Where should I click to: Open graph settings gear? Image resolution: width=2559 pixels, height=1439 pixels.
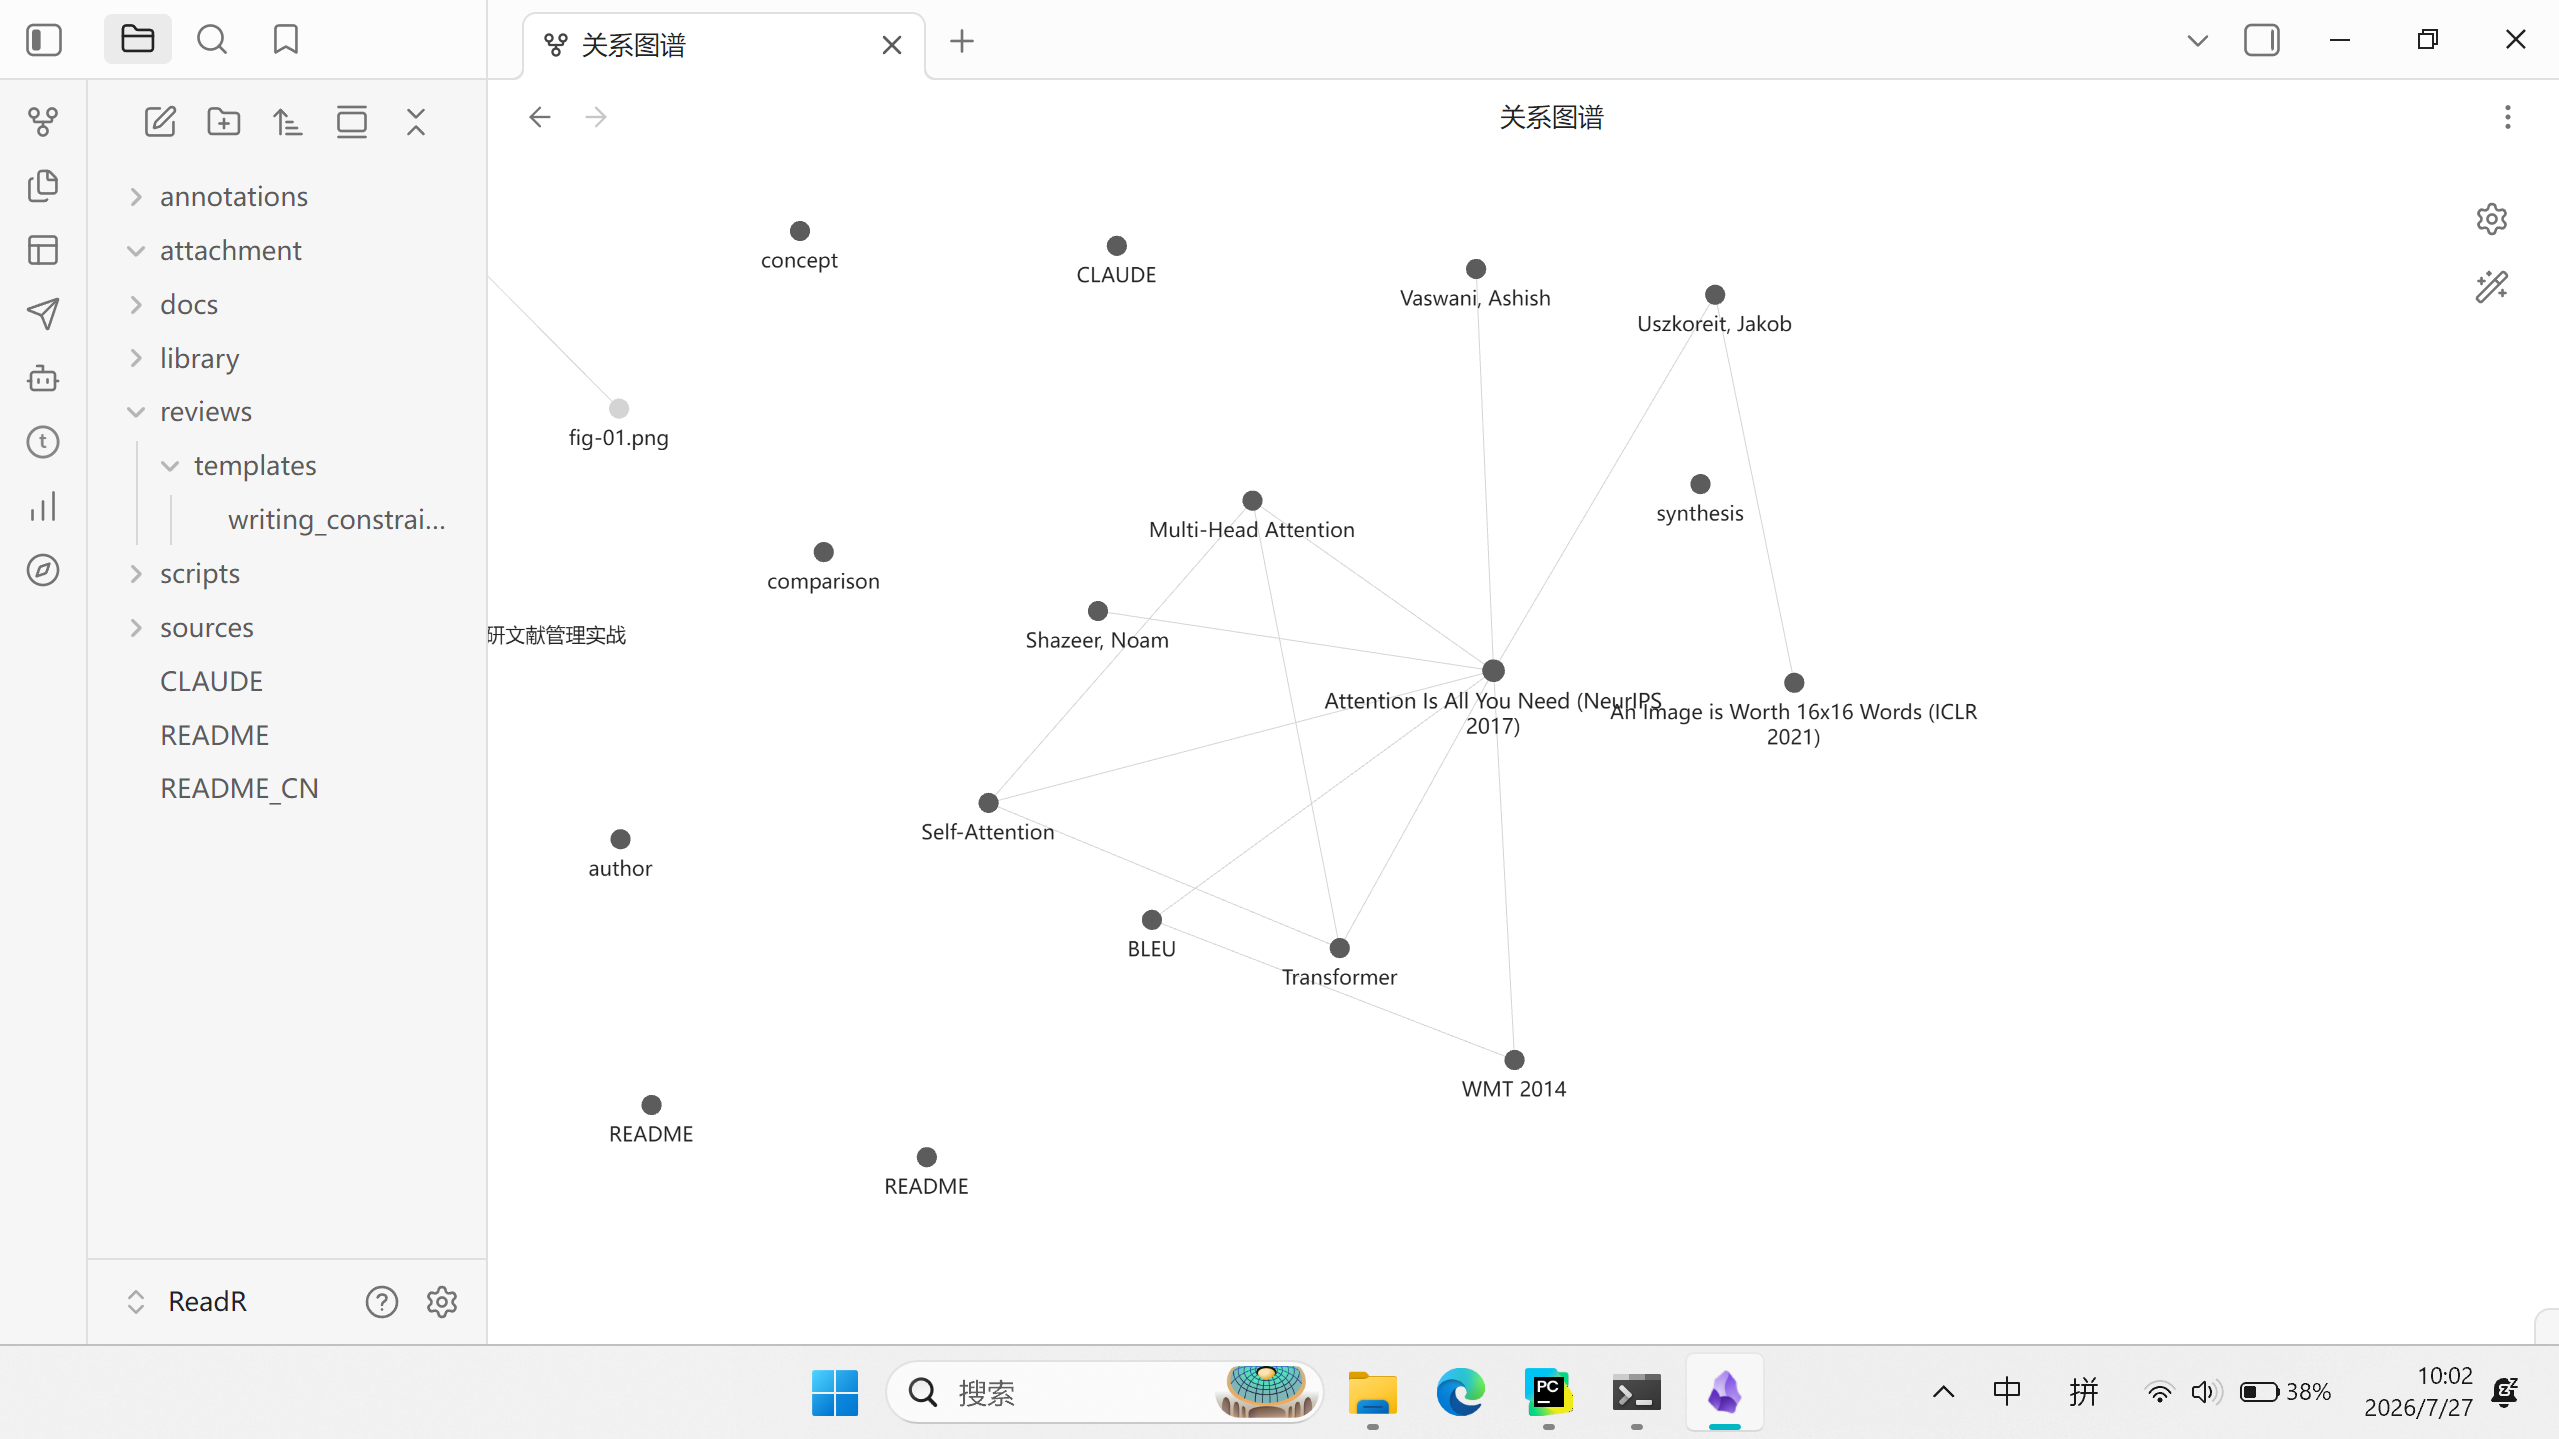pos(2492,219)
